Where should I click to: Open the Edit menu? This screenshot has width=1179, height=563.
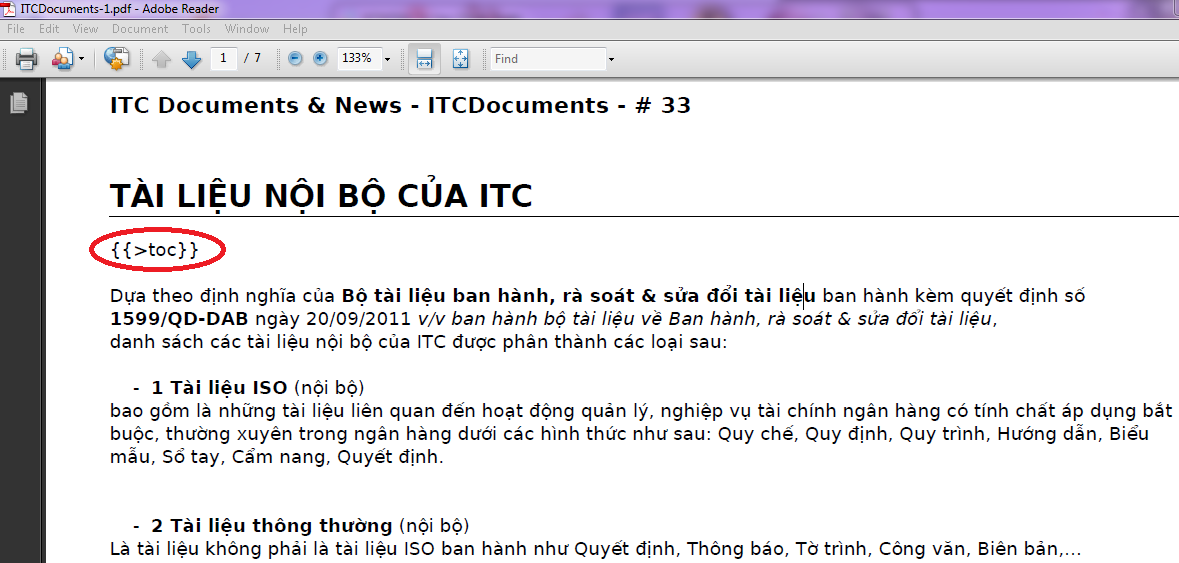tap(49, 29)
